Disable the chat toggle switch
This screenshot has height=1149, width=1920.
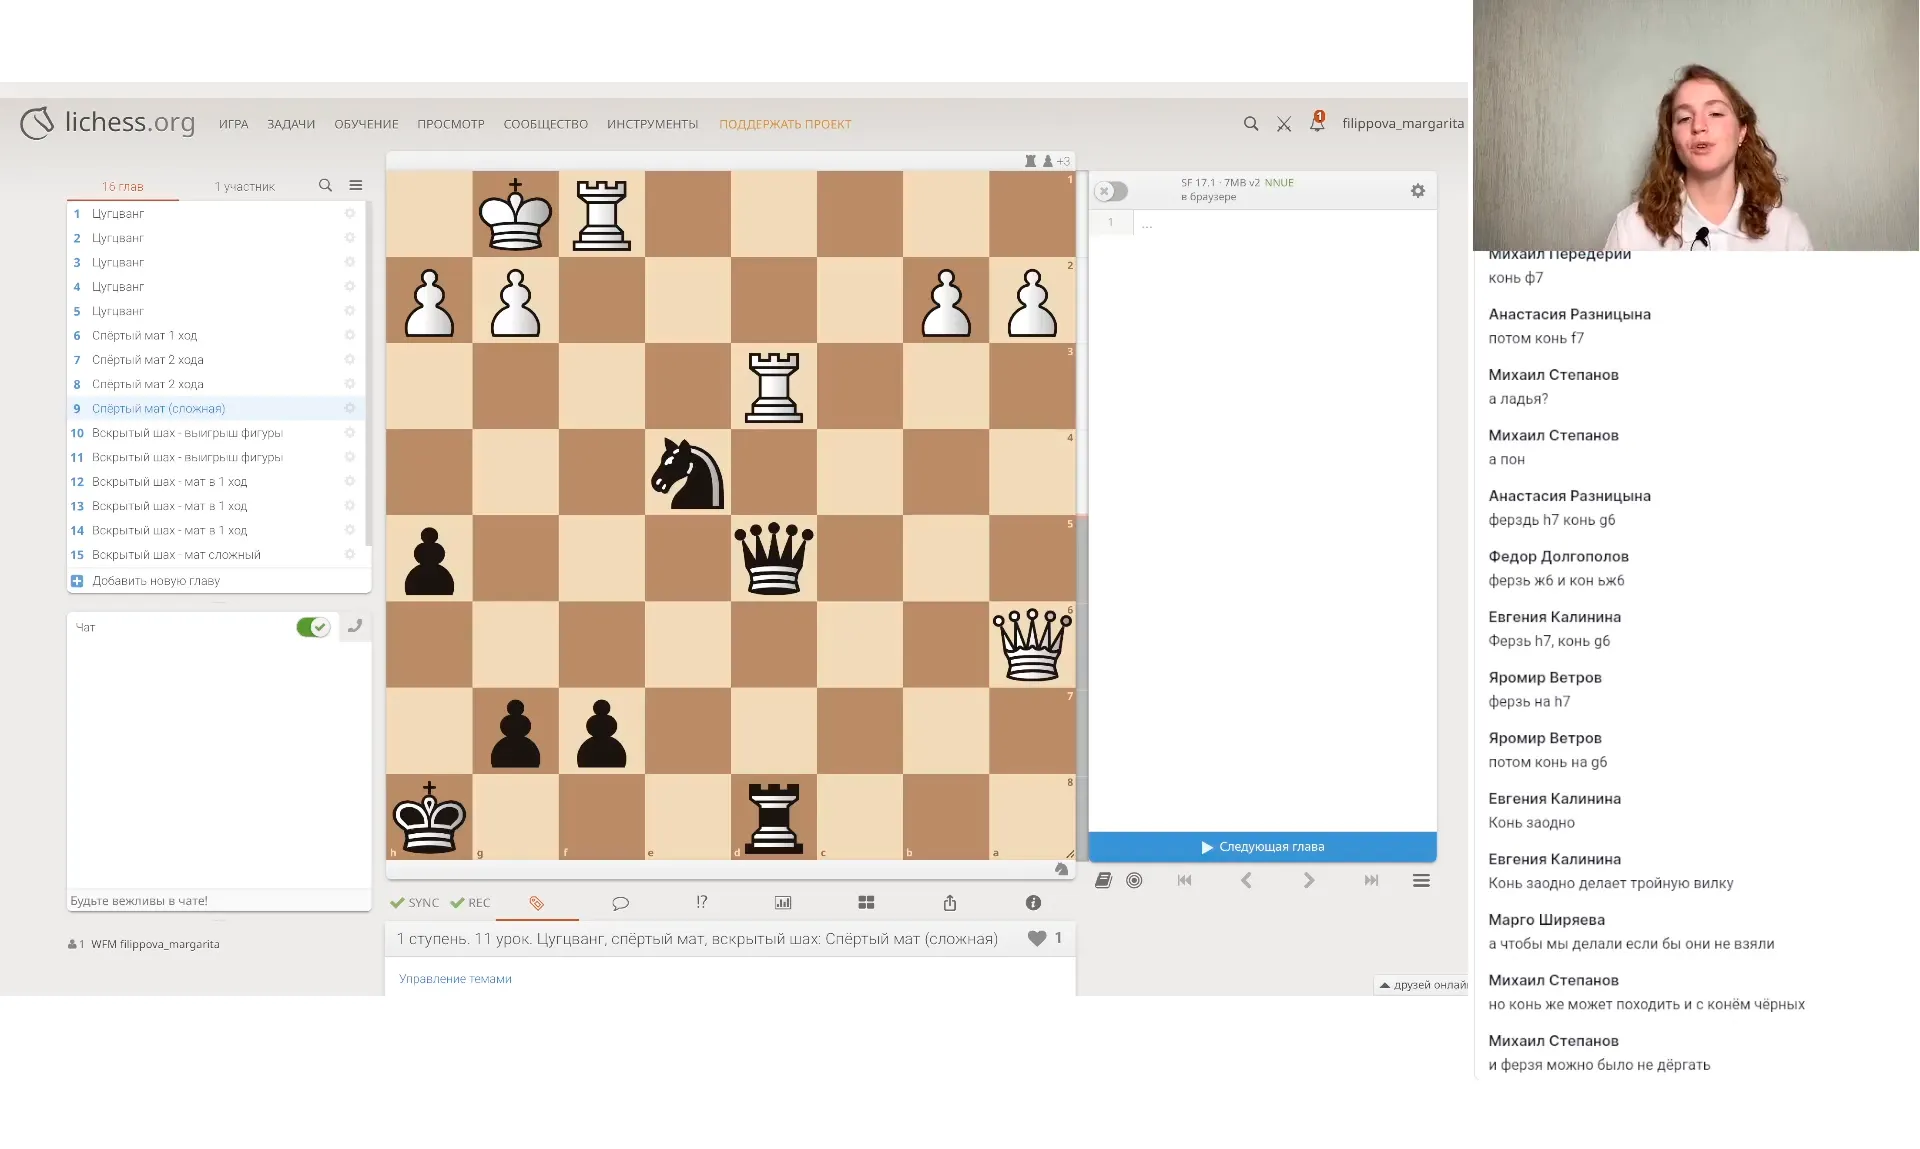coord(312,627)
